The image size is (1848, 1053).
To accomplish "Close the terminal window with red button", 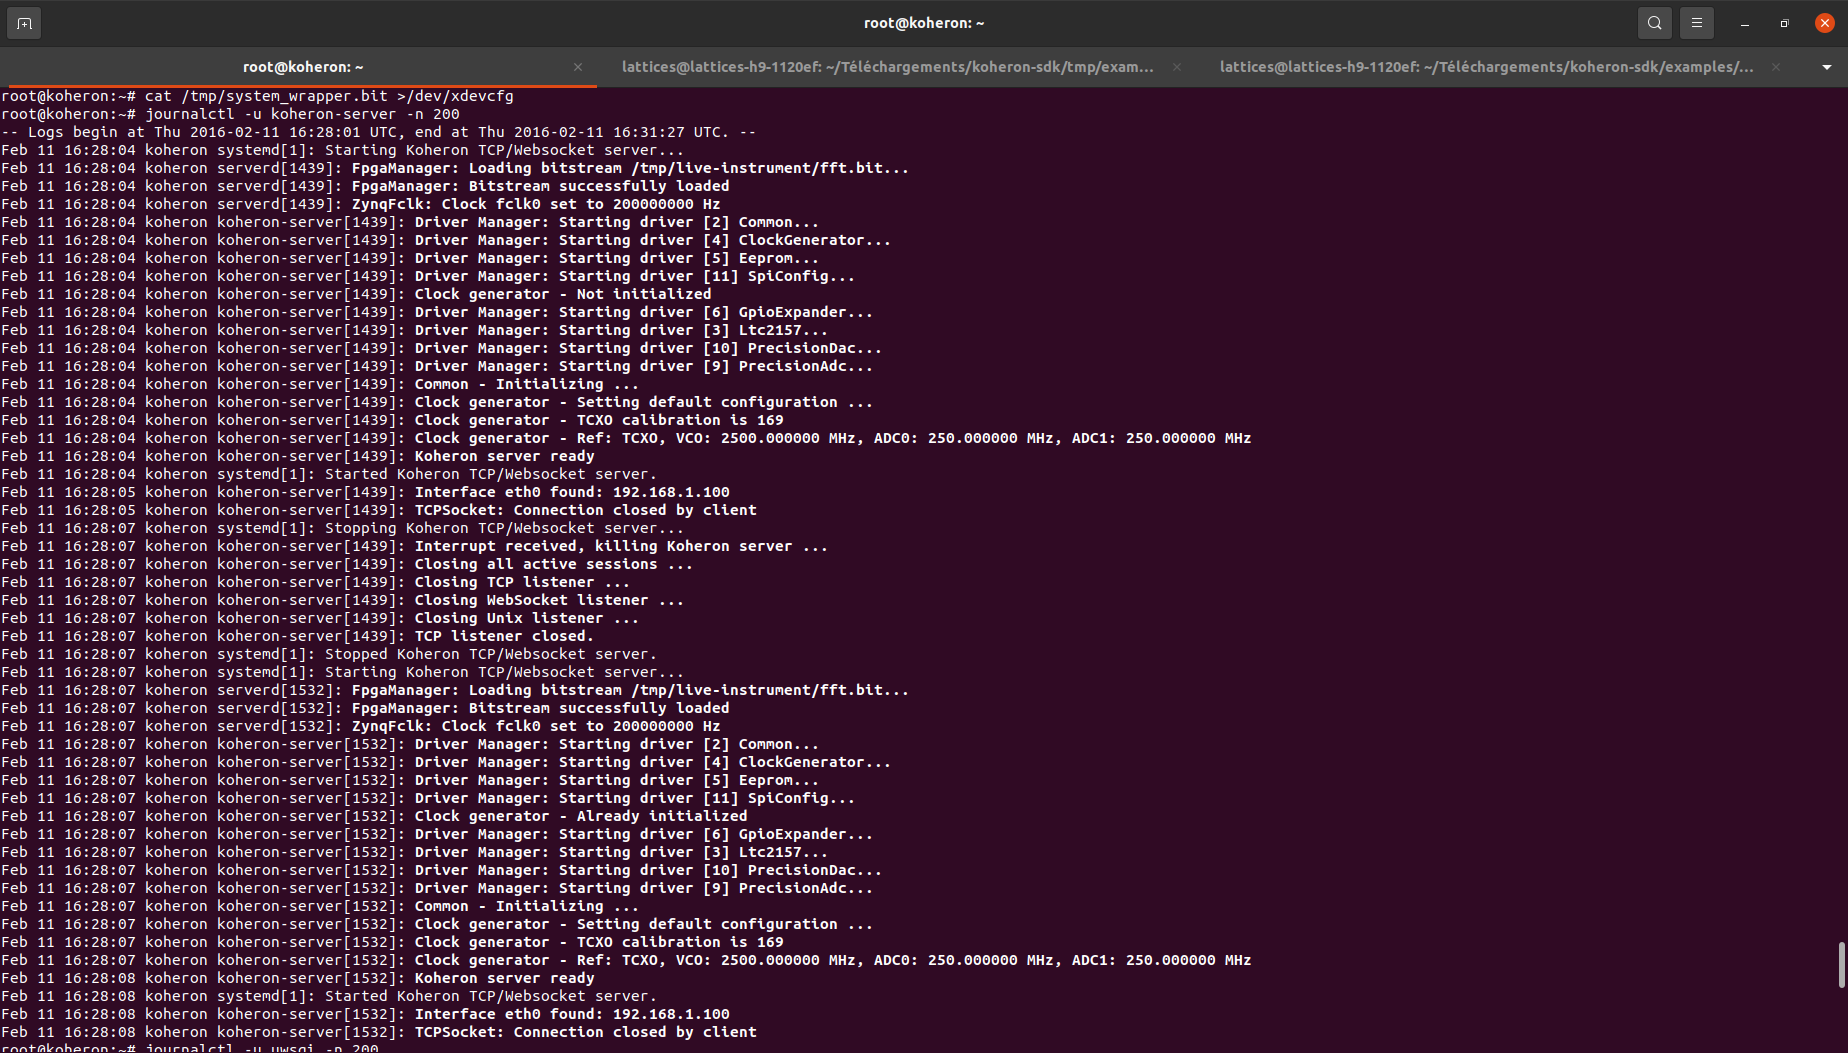I will click(x=1824, y=22).
